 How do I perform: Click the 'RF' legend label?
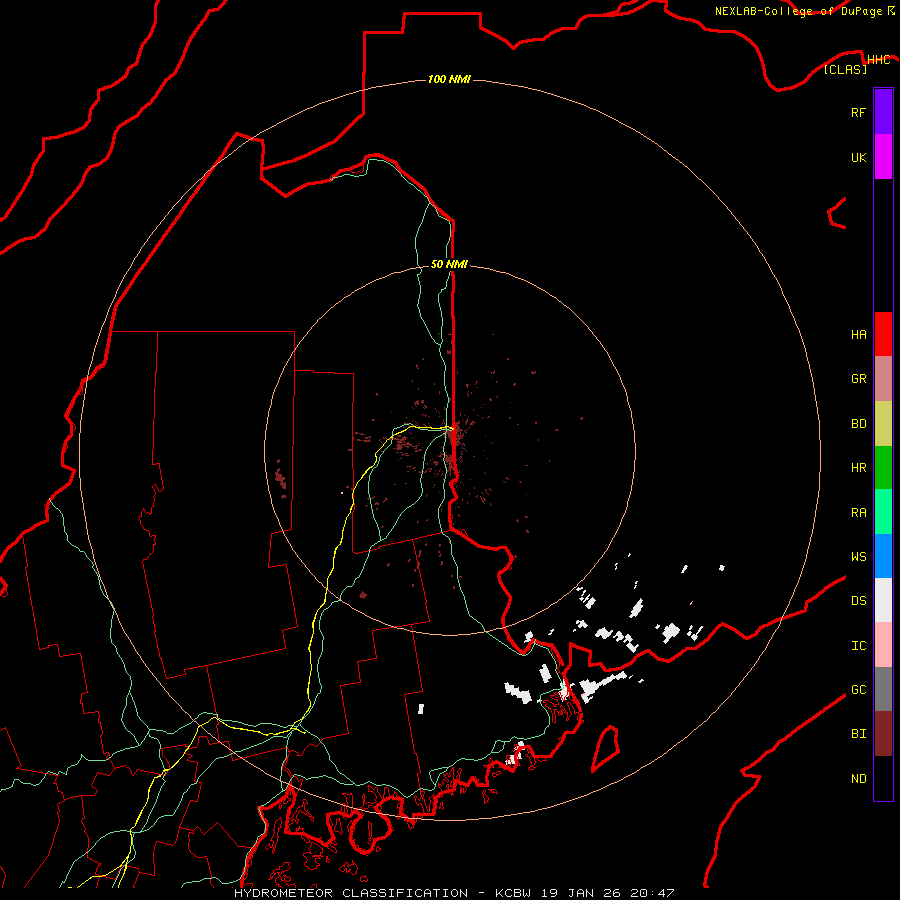pos(858,112)
